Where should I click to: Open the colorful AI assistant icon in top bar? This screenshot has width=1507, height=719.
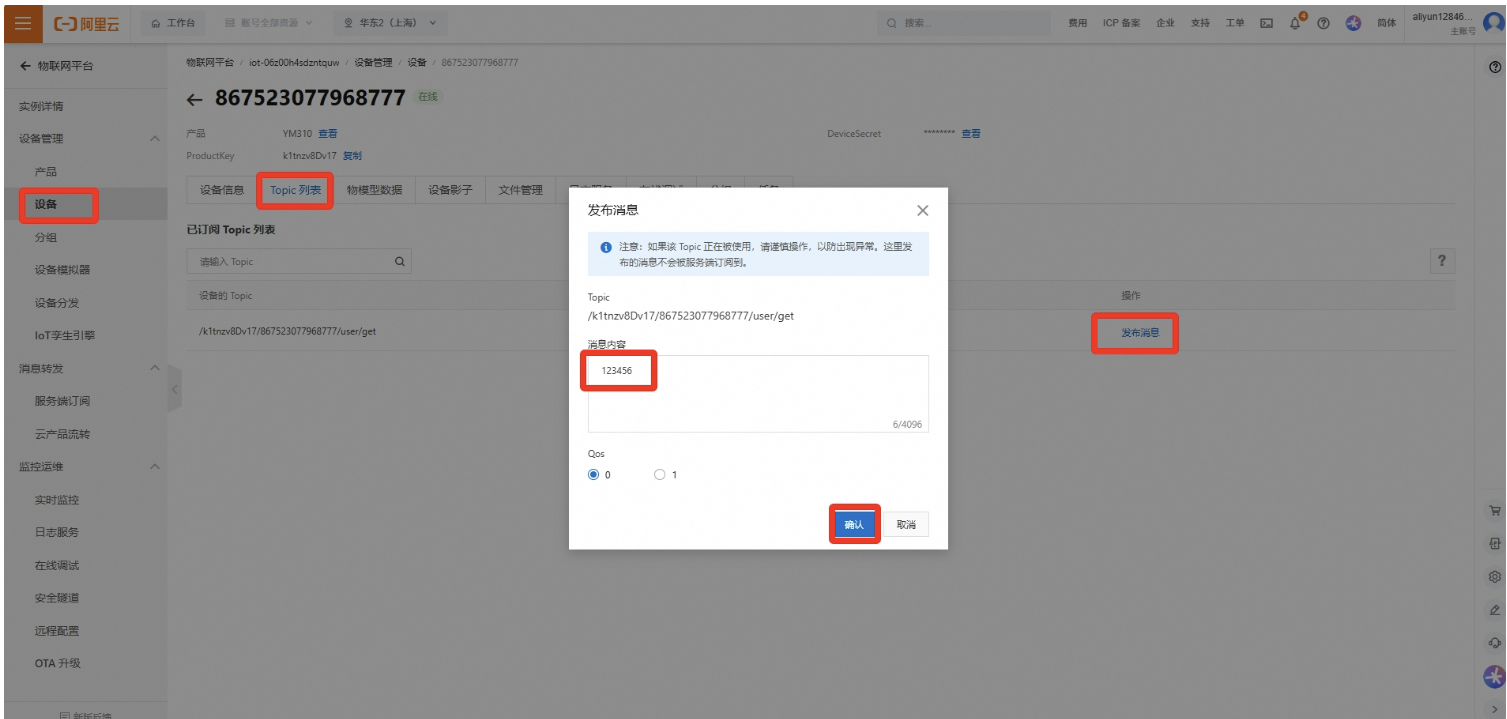click(x=1353, y=23)
